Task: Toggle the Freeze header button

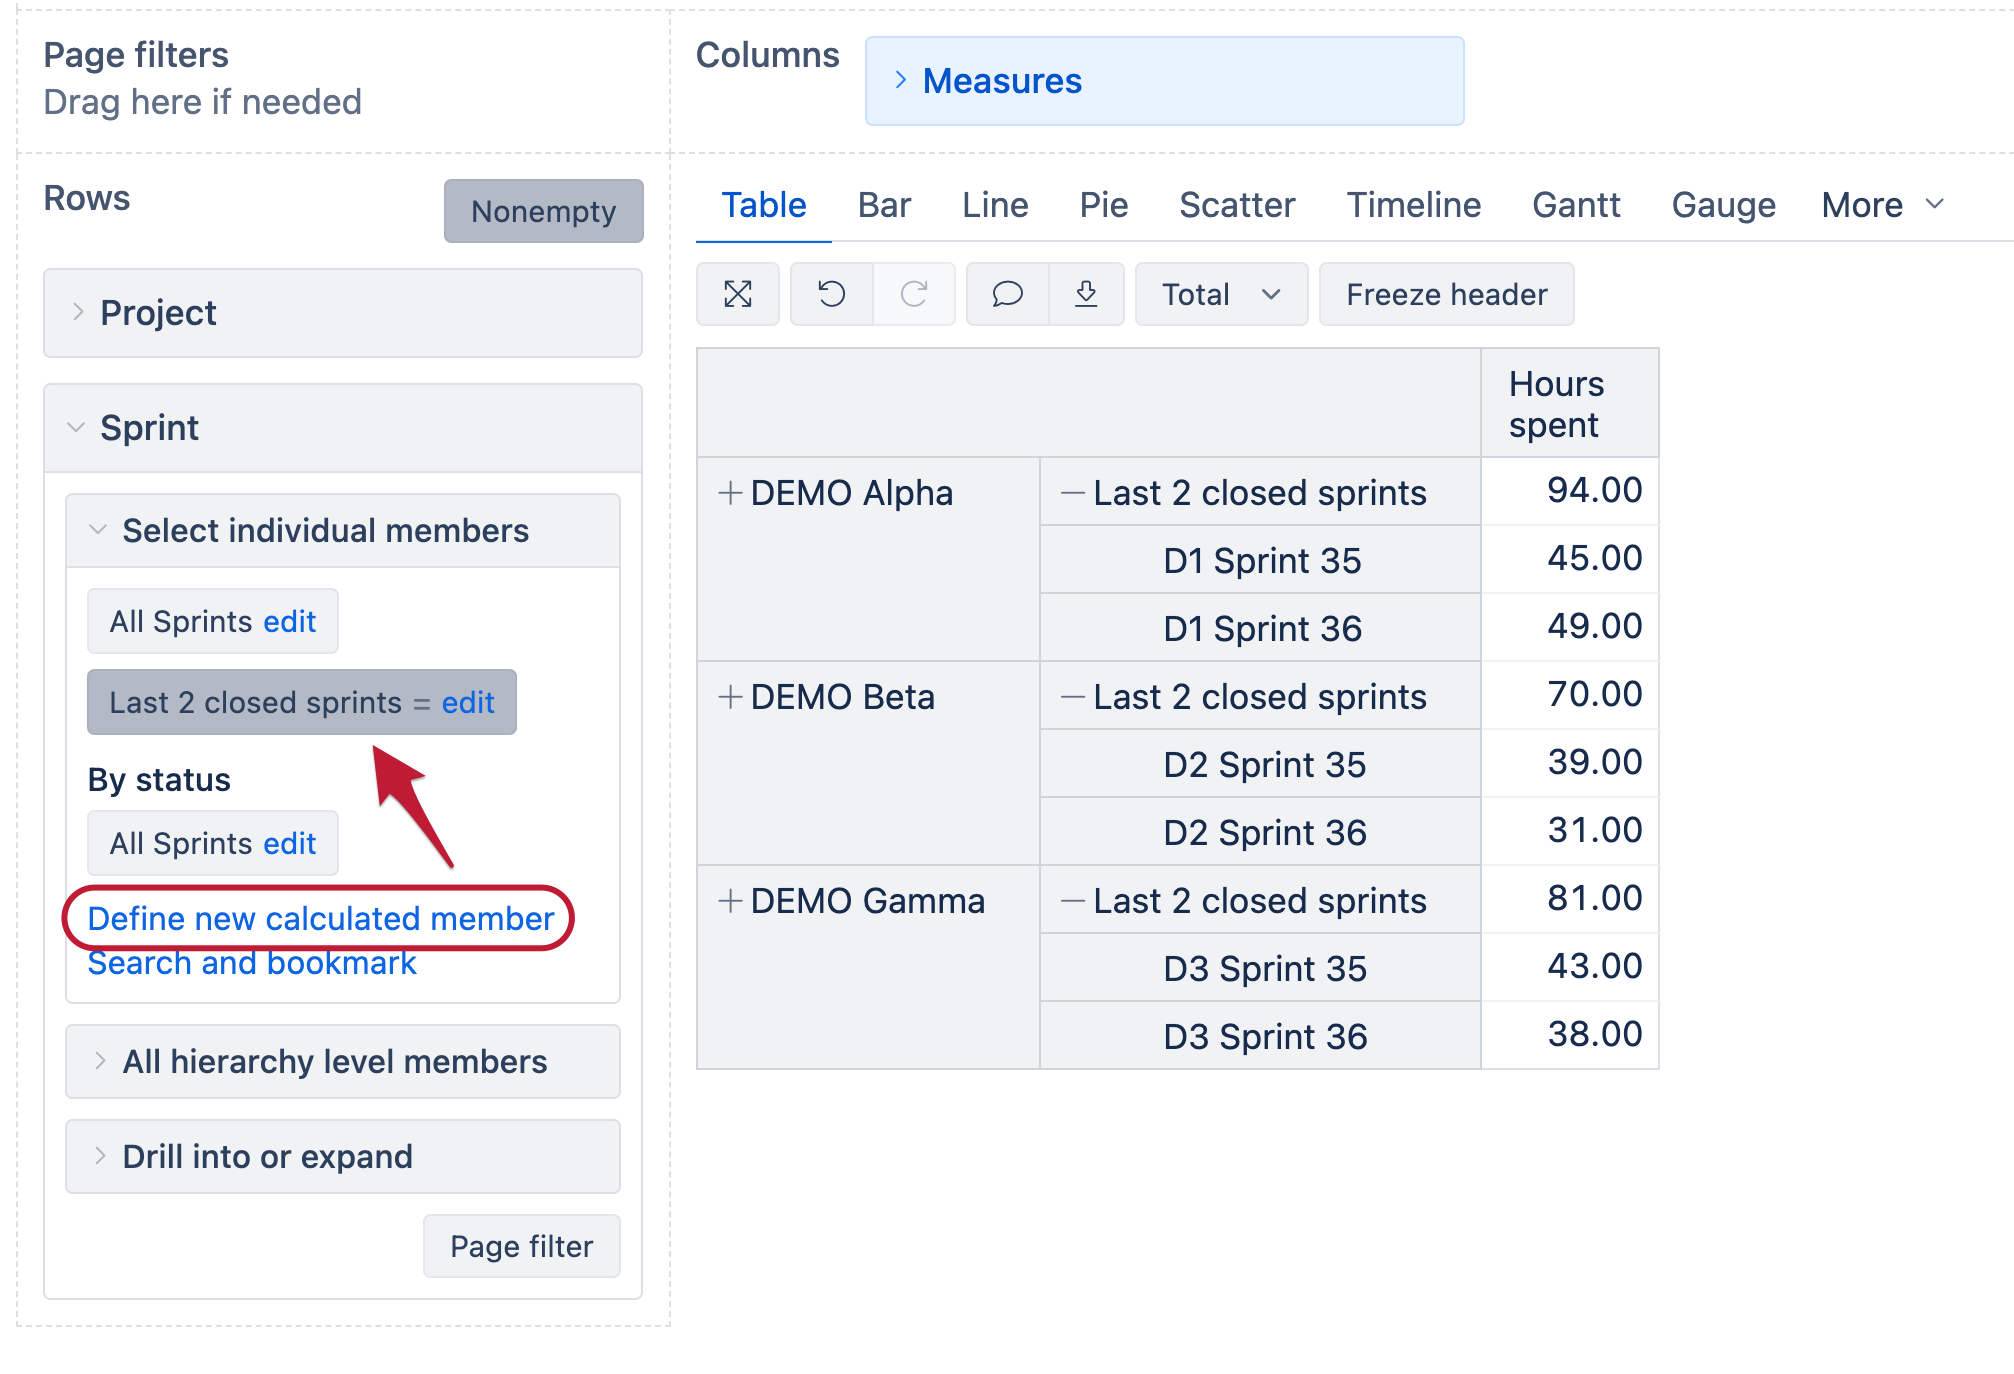Action: [x=1446, y=294]
